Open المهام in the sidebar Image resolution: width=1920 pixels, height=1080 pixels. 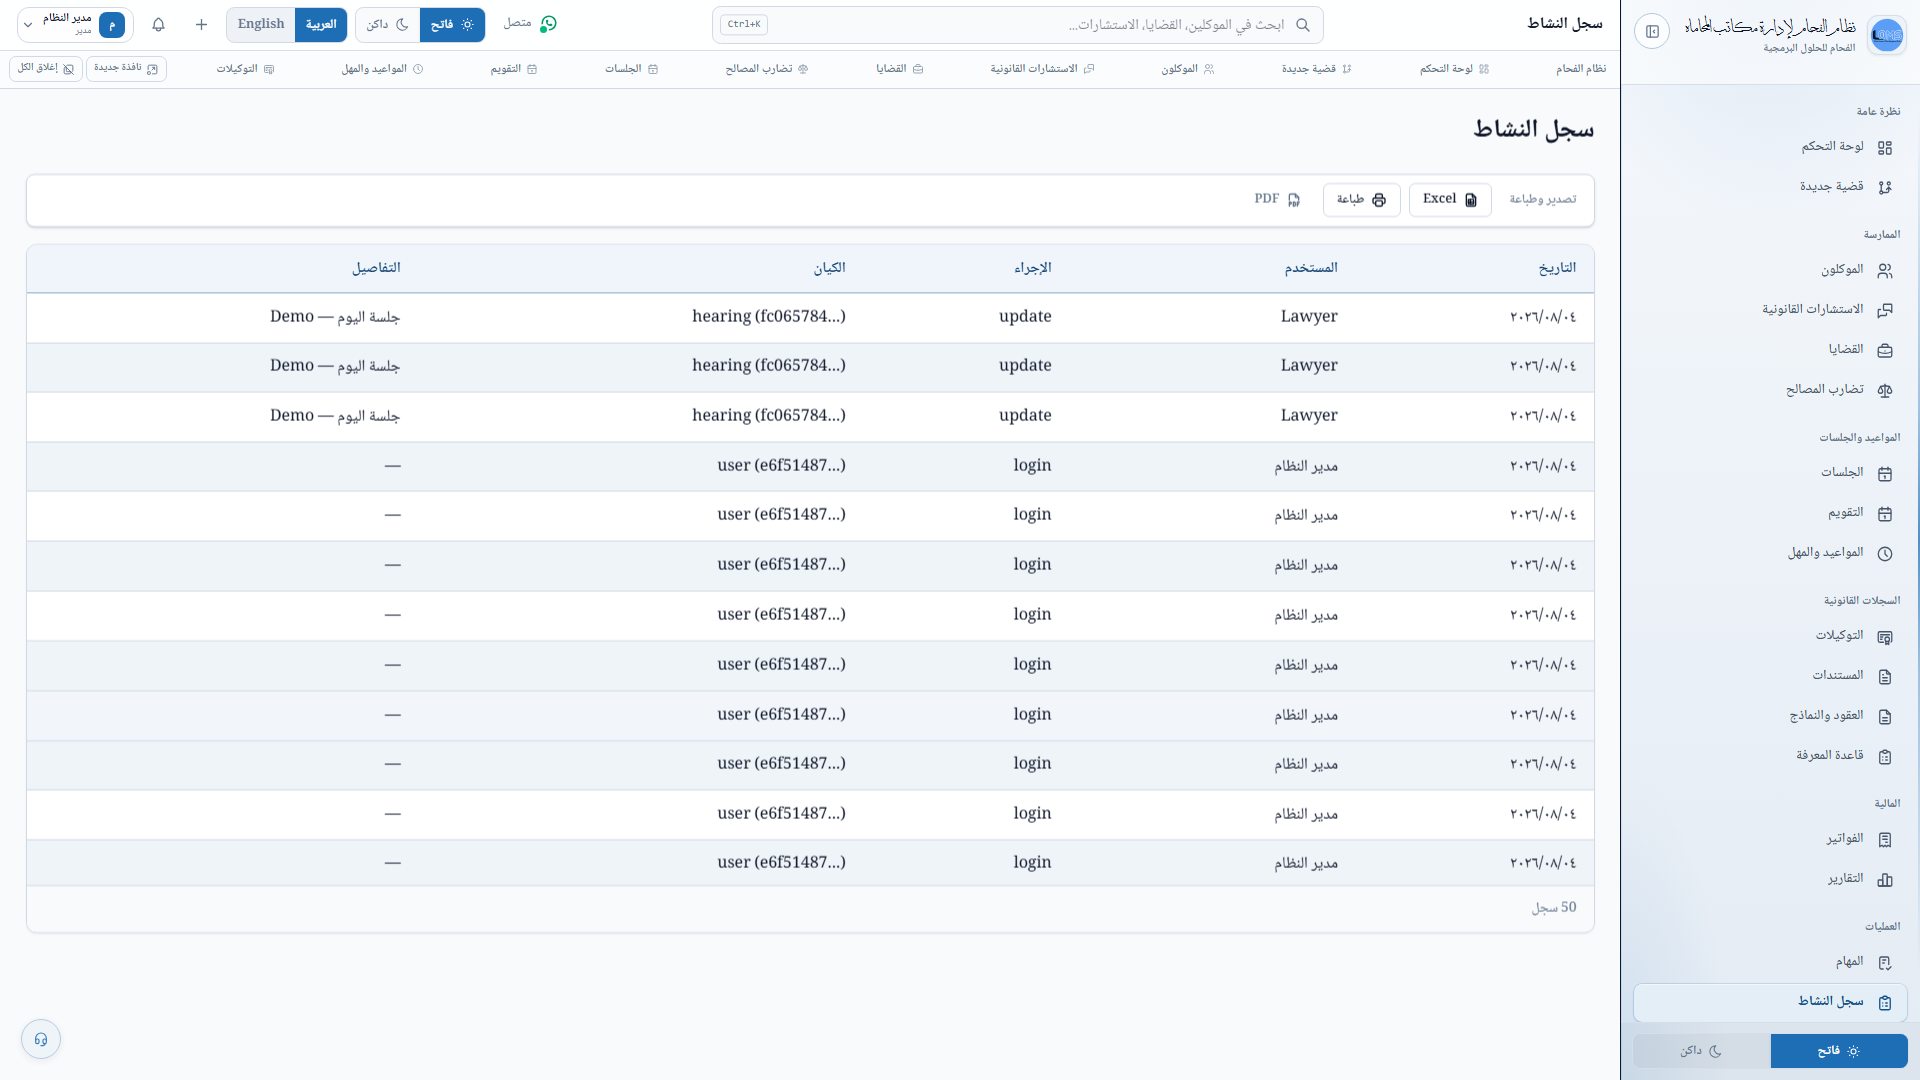click(x=1770, y=962)
